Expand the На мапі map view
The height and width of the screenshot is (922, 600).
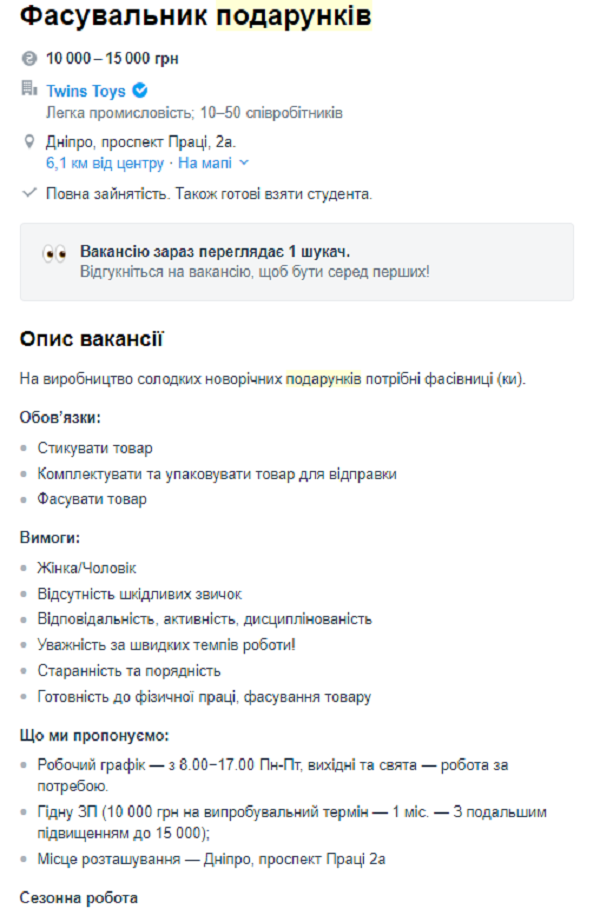coord(205,161)
